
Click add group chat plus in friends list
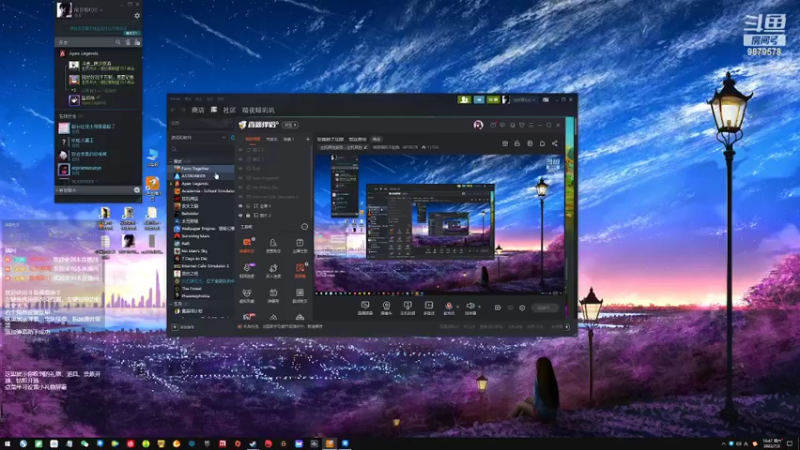click(x=137, y=190)
